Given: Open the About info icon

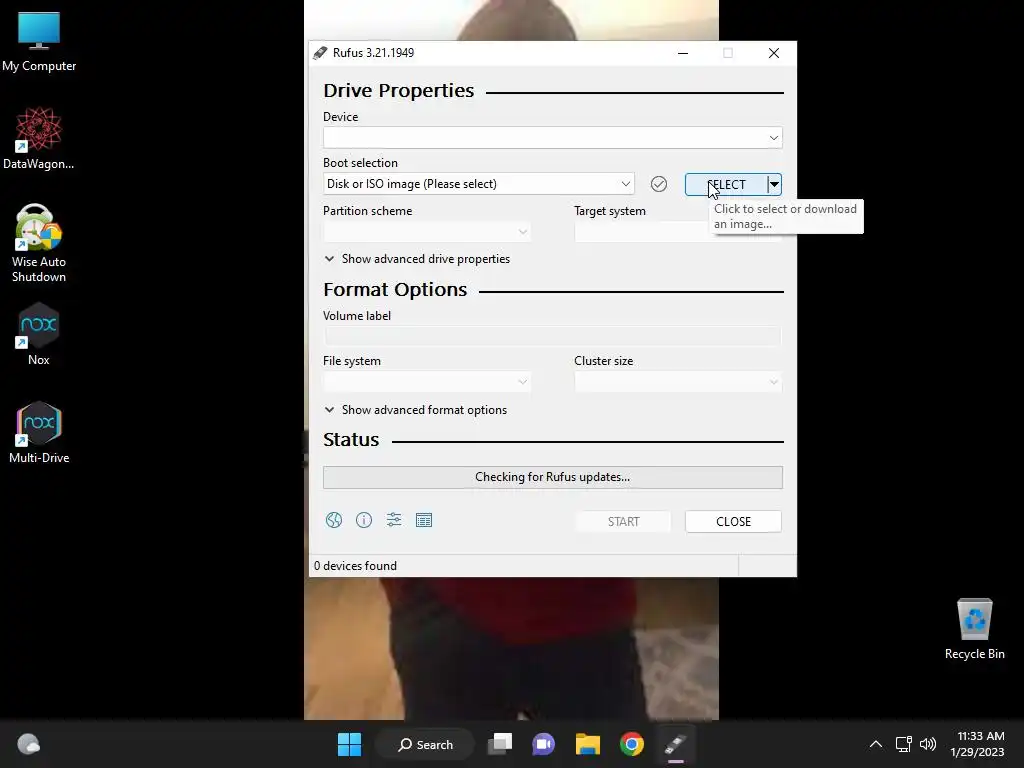Looking at the screenshot, I should pyautogui.click(x=364, y=520).
